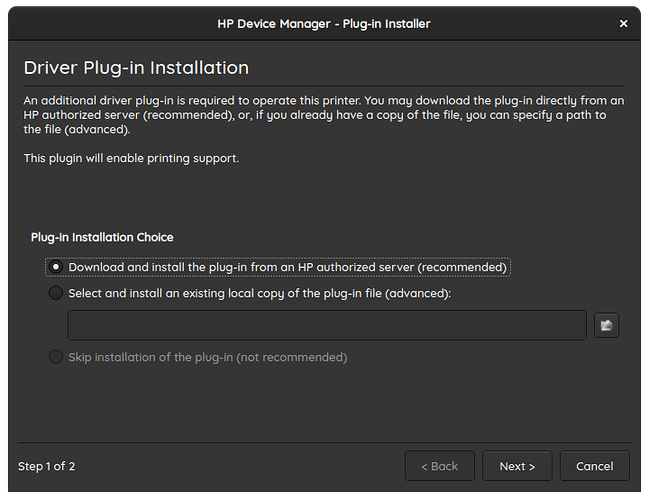
Task: Click the 'Download and install the plug-in' label text
Action: 288,267
